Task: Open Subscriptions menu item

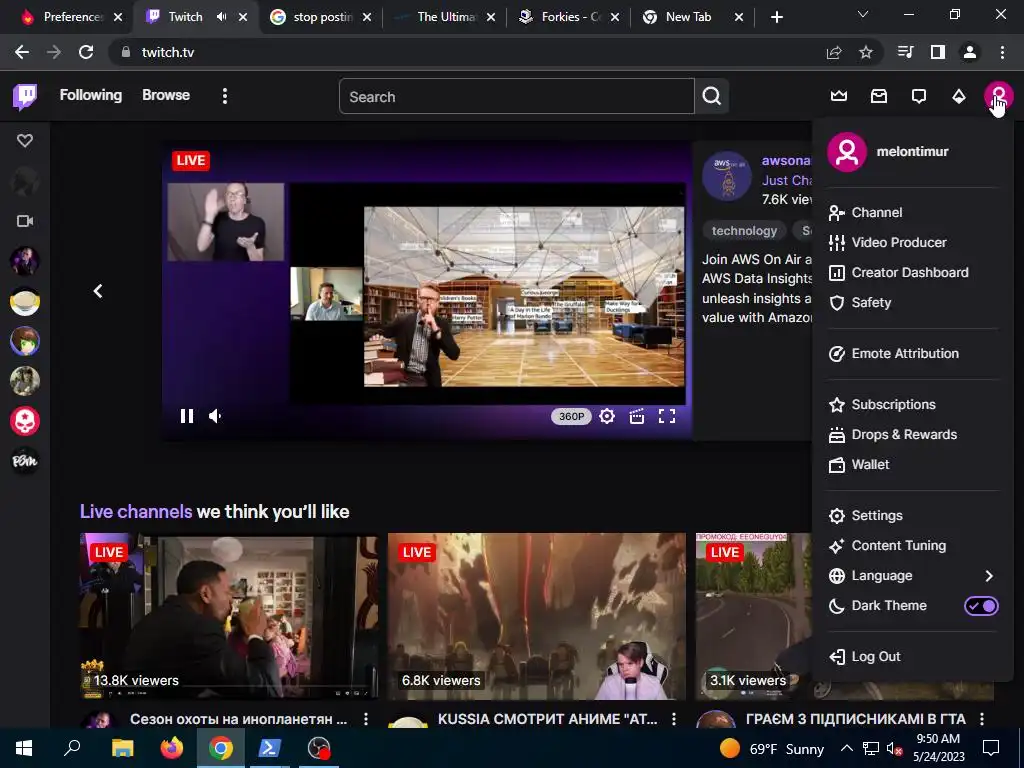Action: pos(913,404)
